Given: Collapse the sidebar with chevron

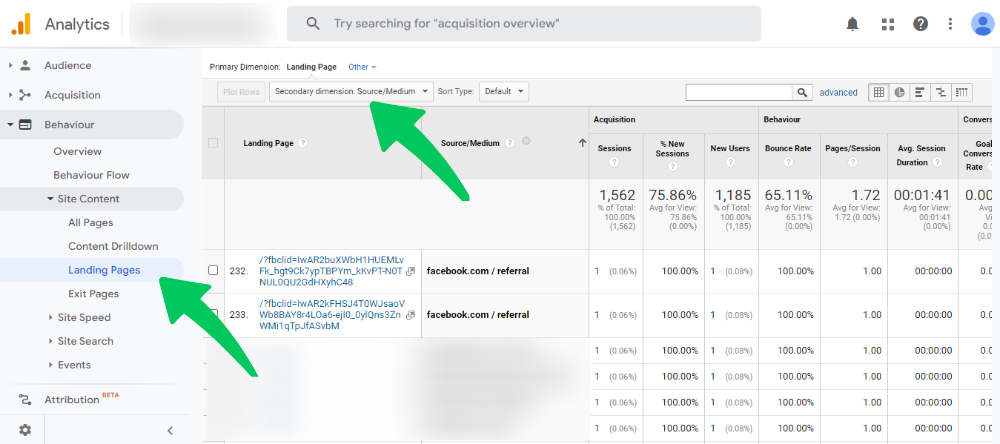Looking at the screenshot, I should click(170, 431).
